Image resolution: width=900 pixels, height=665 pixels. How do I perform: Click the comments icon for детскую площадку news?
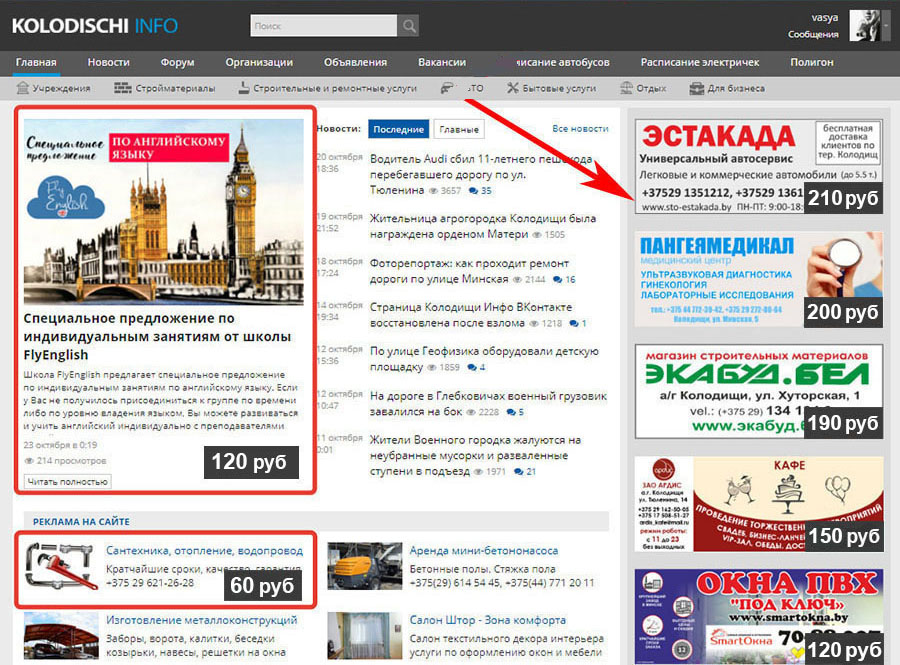(x=472, y=367)
